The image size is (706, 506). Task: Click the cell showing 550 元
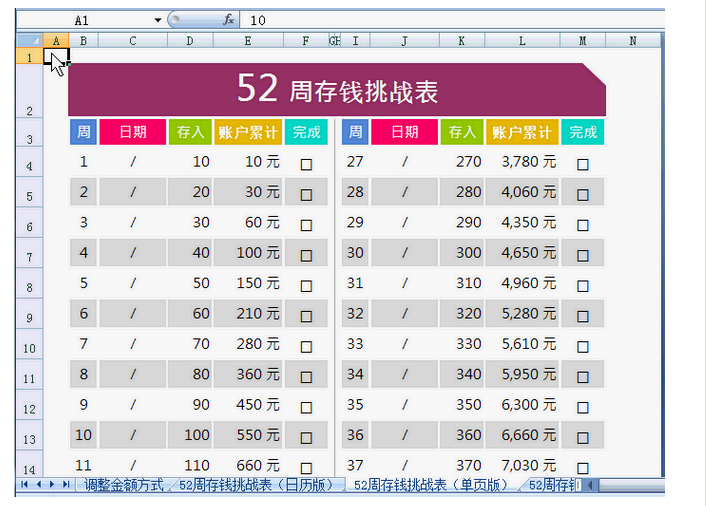[248, 435]
